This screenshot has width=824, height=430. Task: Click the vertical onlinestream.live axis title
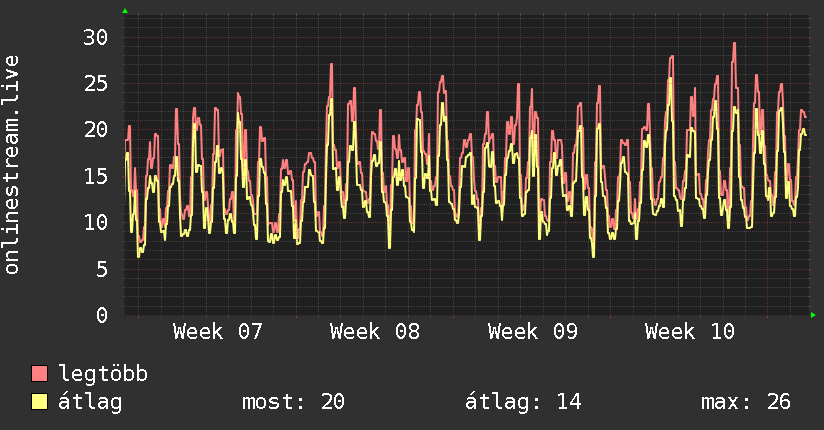pos(12,165)
